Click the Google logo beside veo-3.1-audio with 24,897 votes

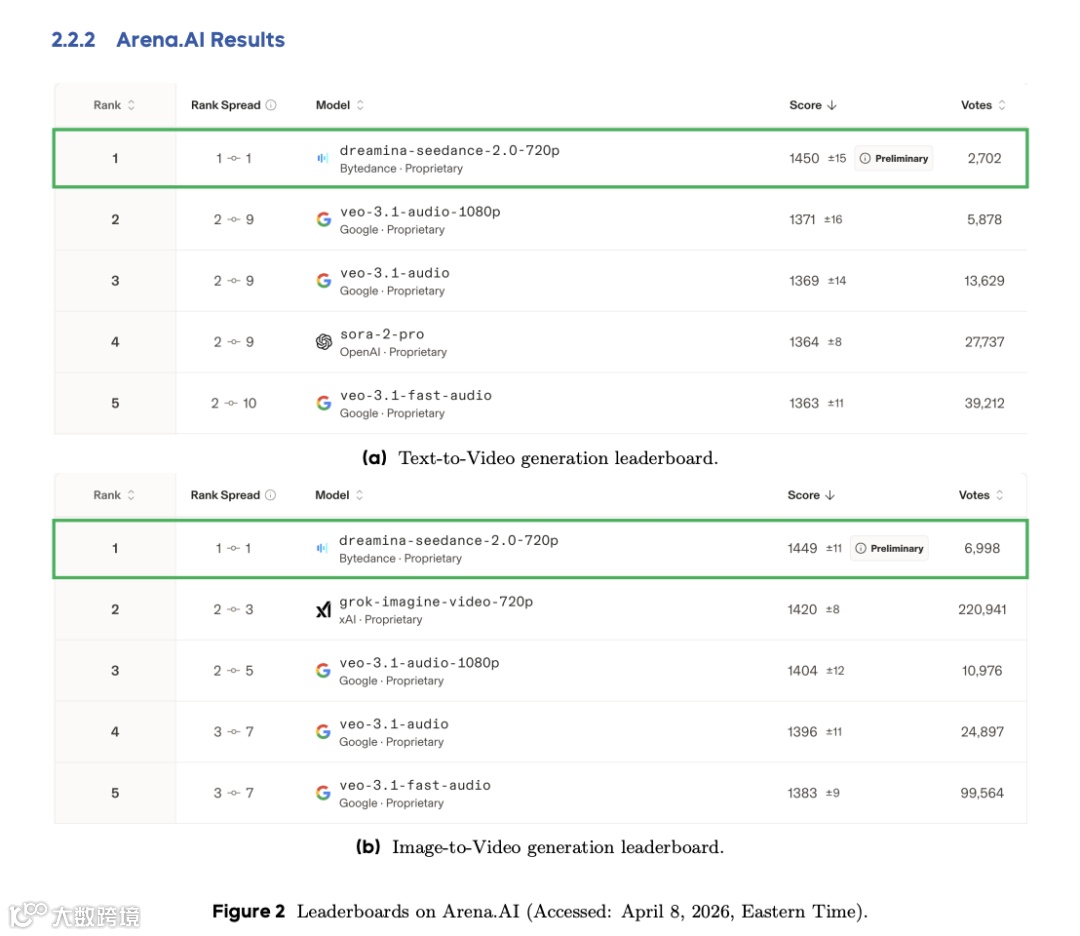click(x=323, y=732)
